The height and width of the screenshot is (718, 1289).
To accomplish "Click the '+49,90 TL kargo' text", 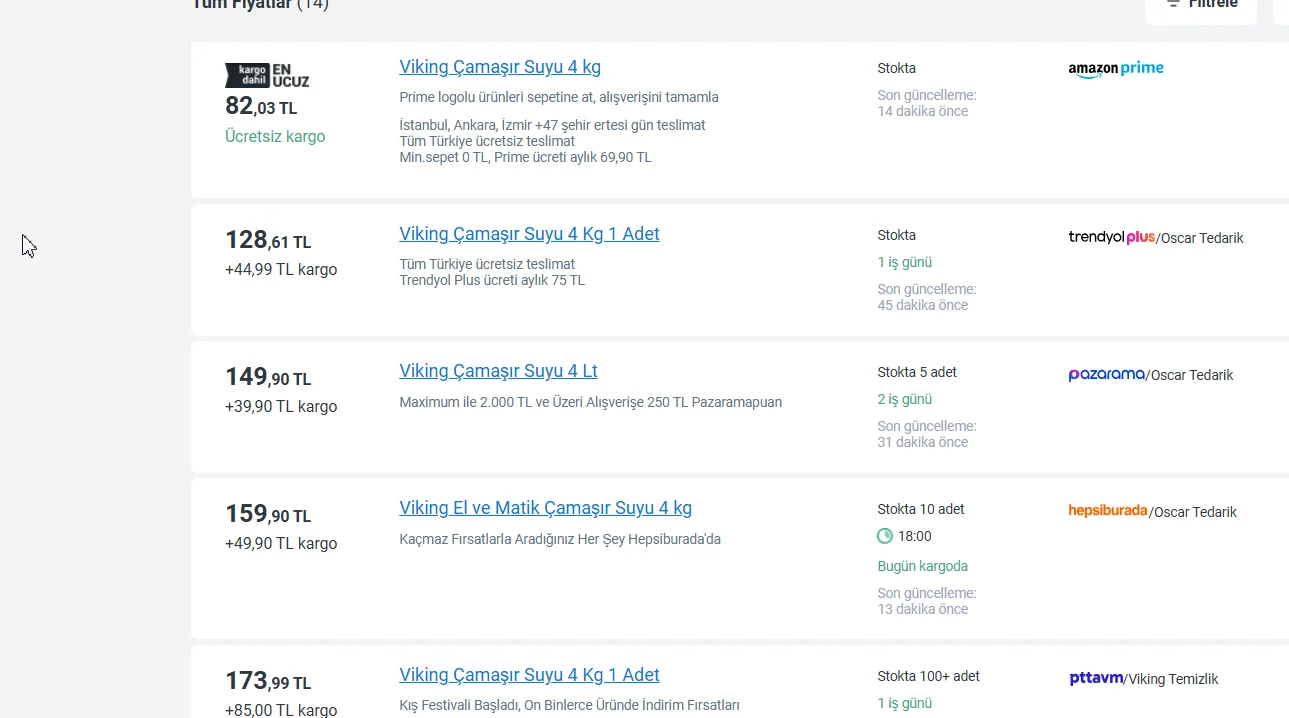I will pyautogui.click(x=281, y=543).
